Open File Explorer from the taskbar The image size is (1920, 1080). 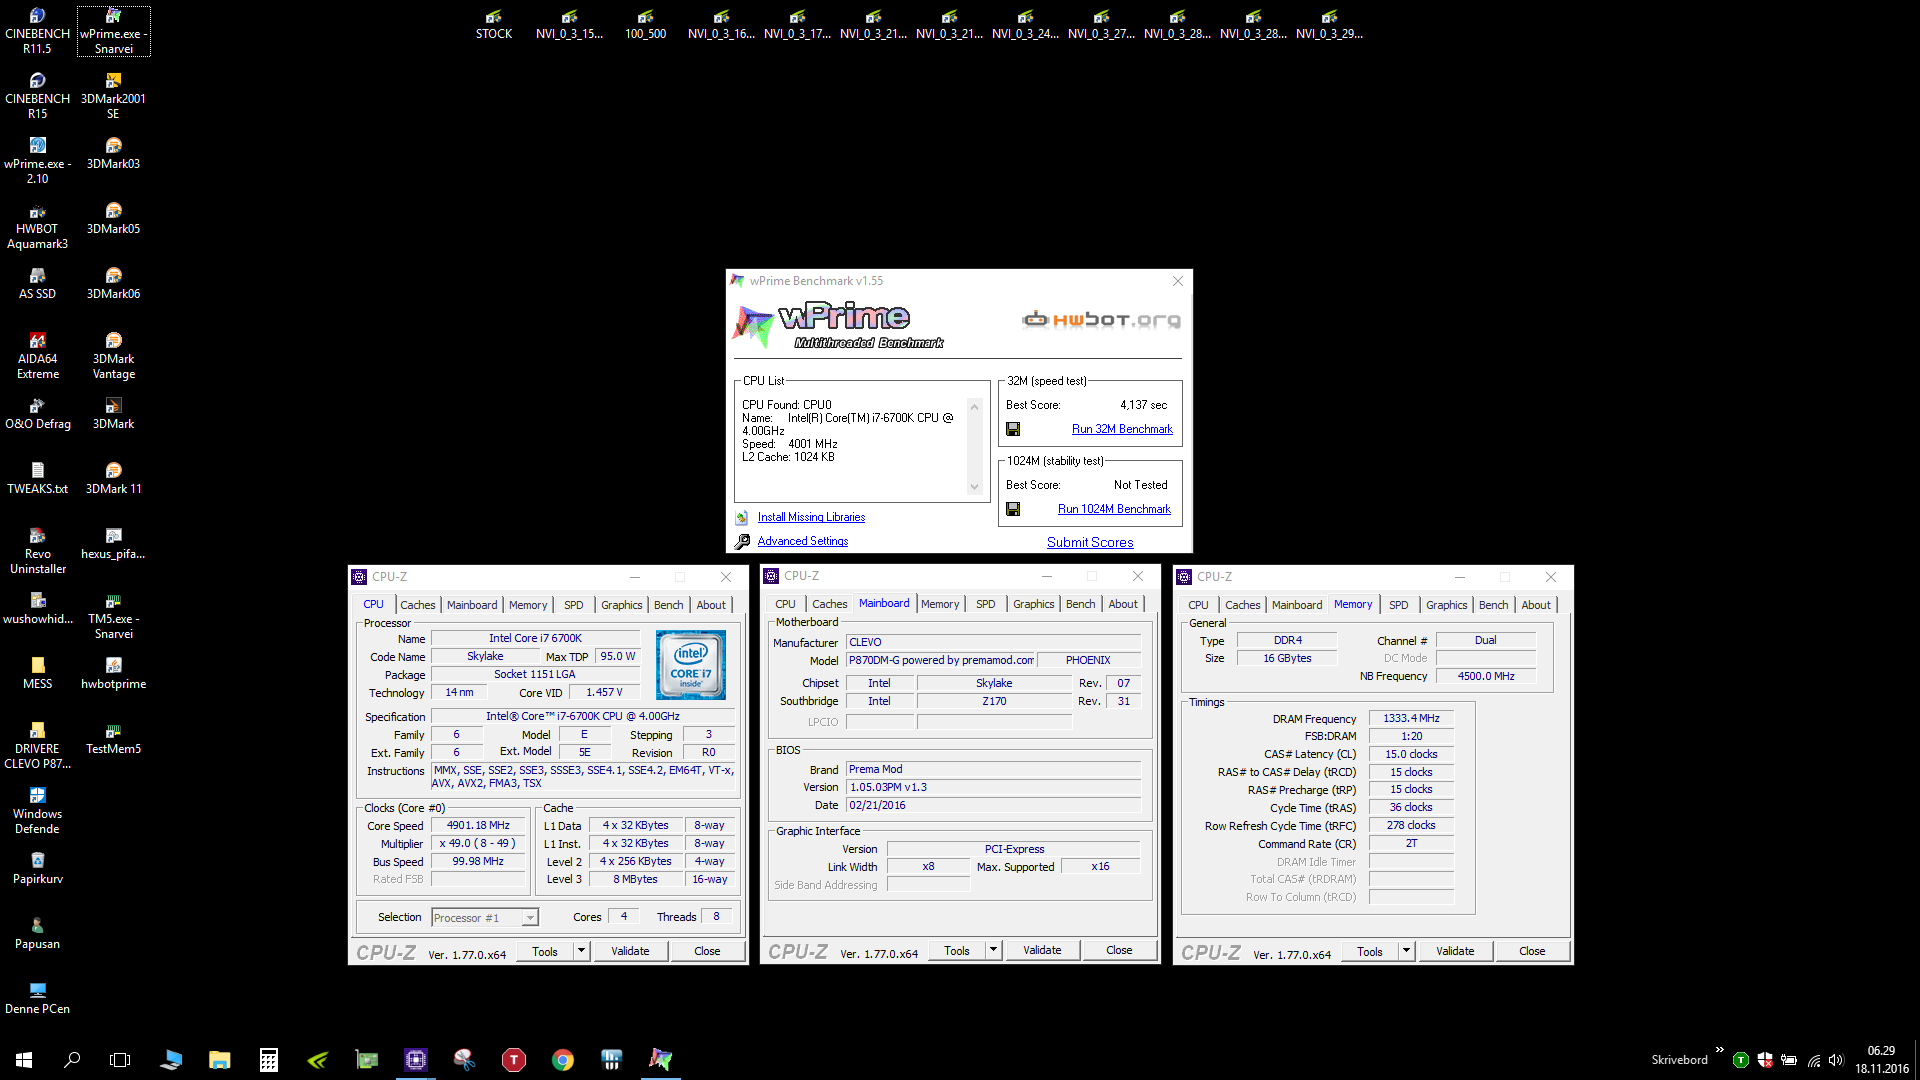pos(220,1059)
